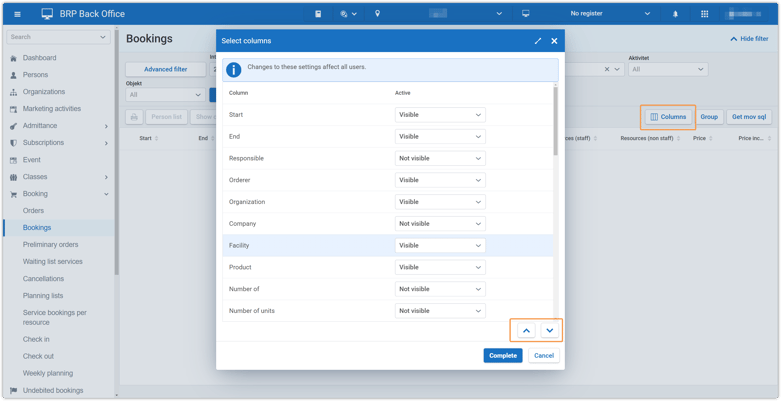Click the Undebited bookings flag icon
781x401 pixels.
(13, 391)
